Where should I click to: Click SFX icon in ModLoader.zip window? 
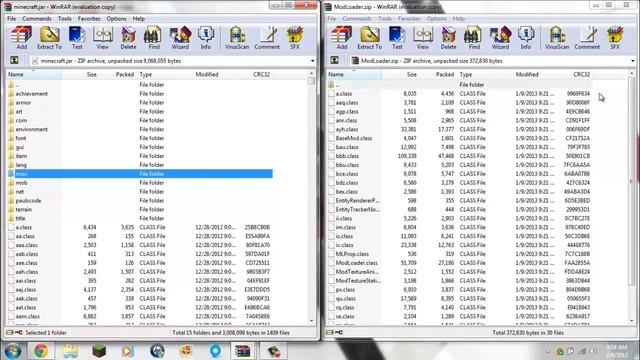tap(615, 38)
